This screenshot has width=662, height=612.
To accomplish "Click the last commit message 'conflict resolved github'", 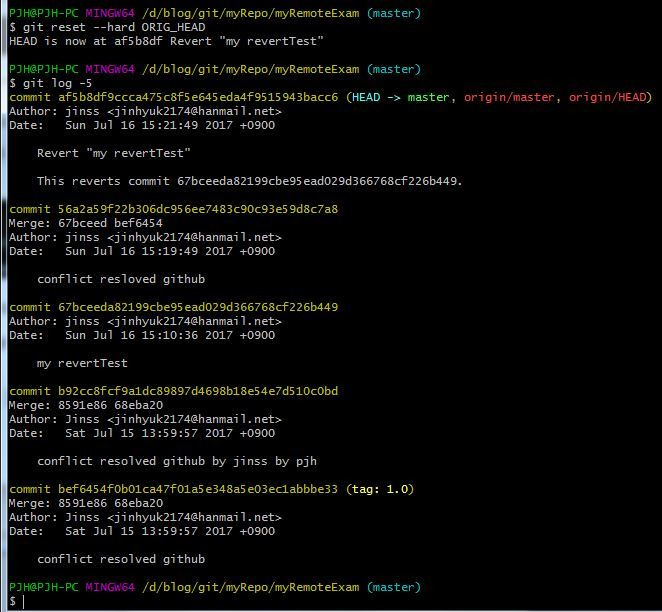I will pyautogui.click(x=121, y=559).
